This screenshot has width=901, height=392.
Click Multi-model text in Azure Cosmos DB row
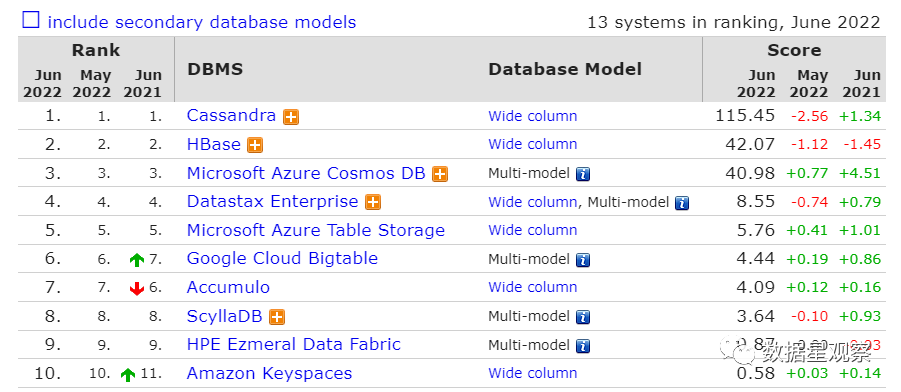click(x=529, y=173)
